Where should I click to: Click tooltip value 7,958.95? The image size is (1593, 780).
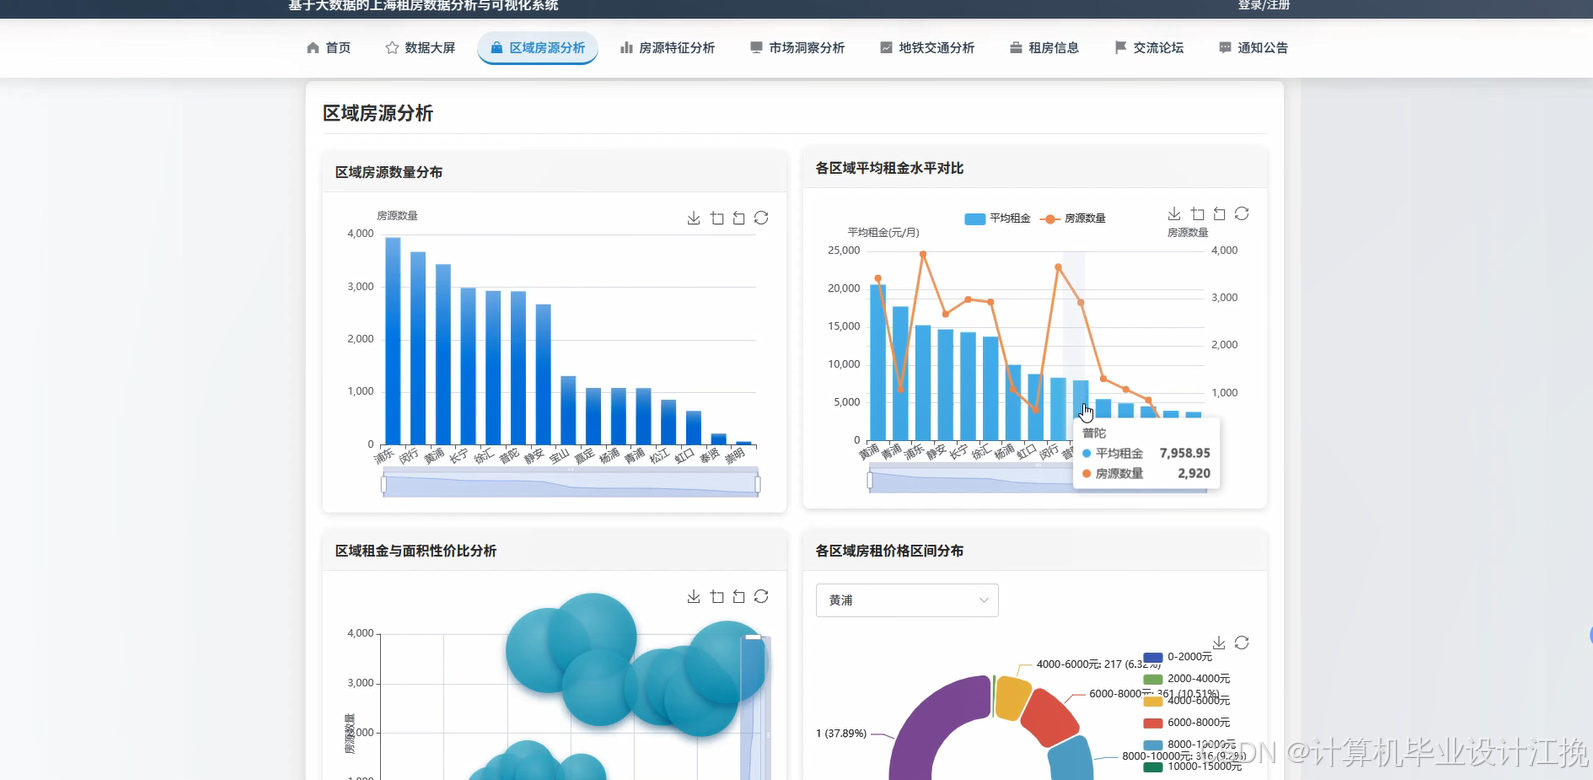pyautogui.click(x=1185, y=453)
